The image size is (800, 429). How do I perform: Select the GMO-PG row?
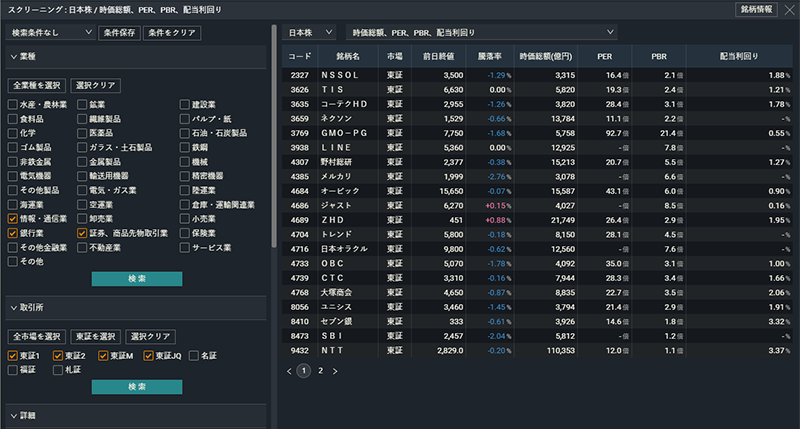(x=537, y=133)
